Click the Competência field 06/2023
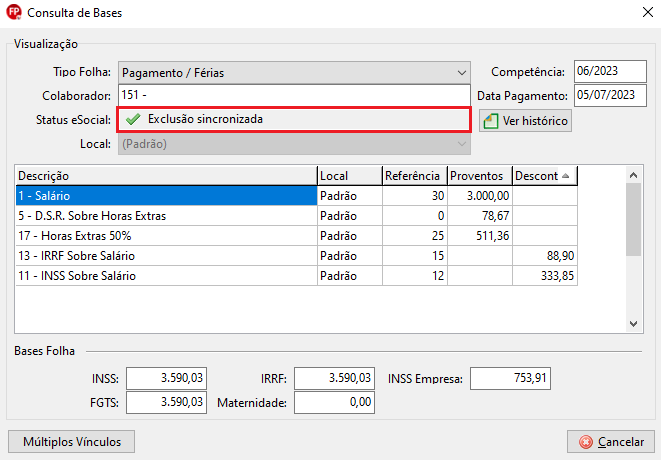The width and height of the screenshot is (661, 460). click(610, 71)
